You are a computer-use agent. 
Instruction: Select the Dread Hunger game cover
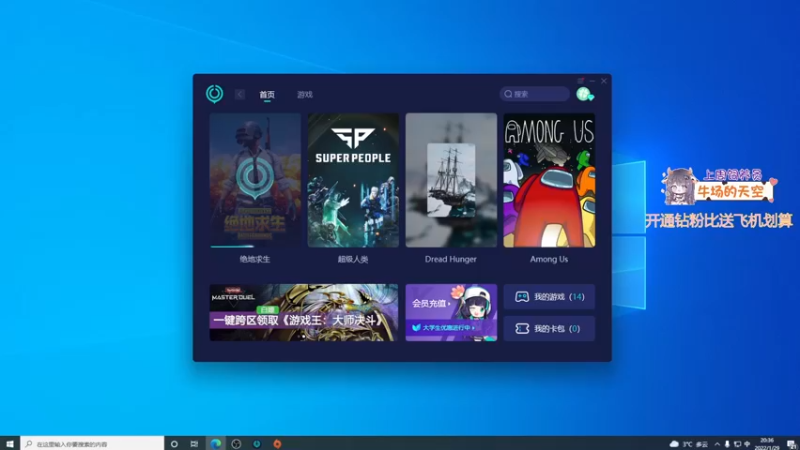tap(451, 180)
